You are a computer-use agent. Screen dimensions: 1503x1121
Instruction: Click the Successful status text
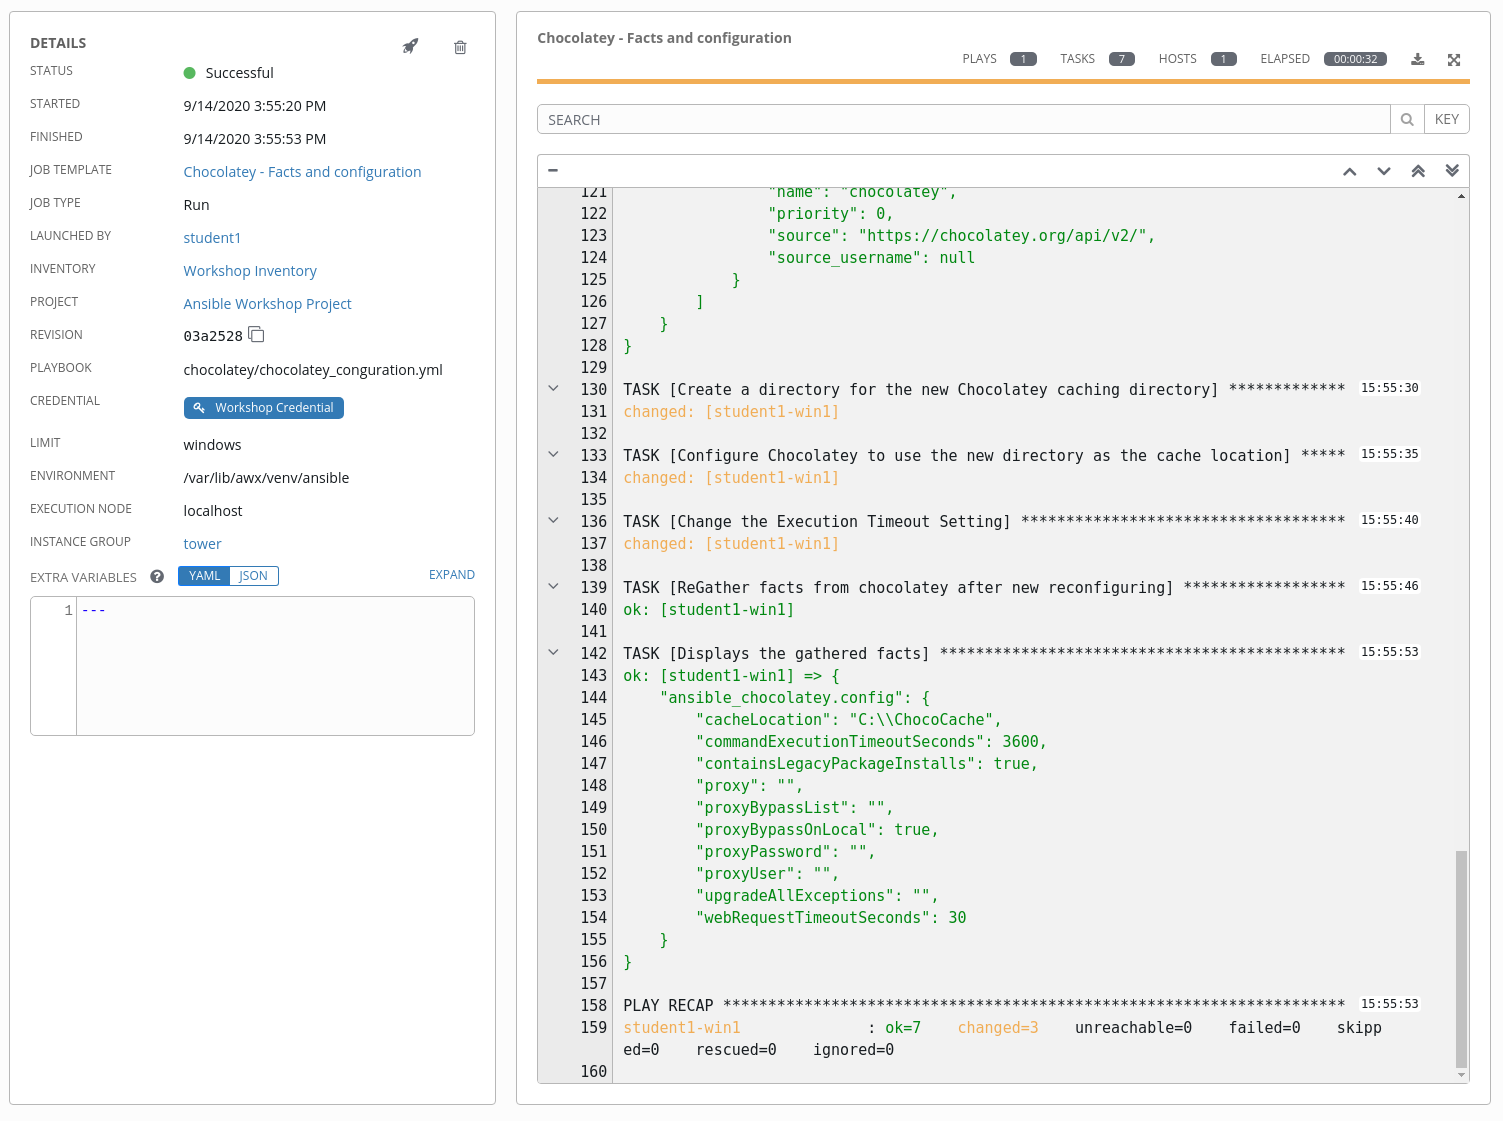click(239, 73)
